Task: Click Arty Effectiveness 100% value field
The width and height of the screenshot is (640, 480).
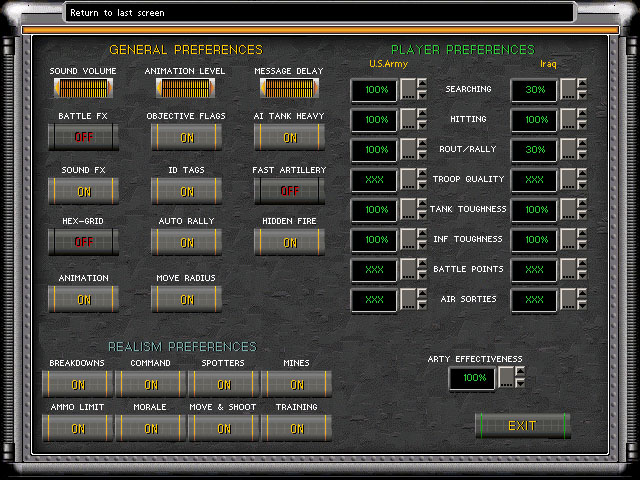Action: pyautogui.click(x=473, y=378)
